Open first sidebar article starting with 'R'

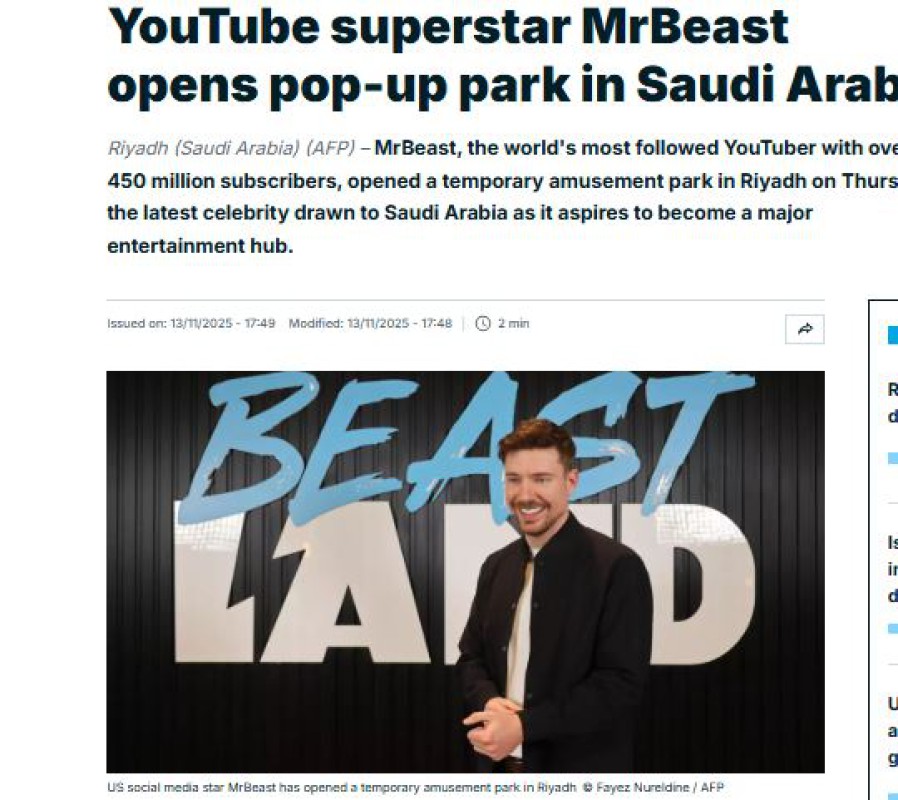pyautogui.click(x=893, y=403)
